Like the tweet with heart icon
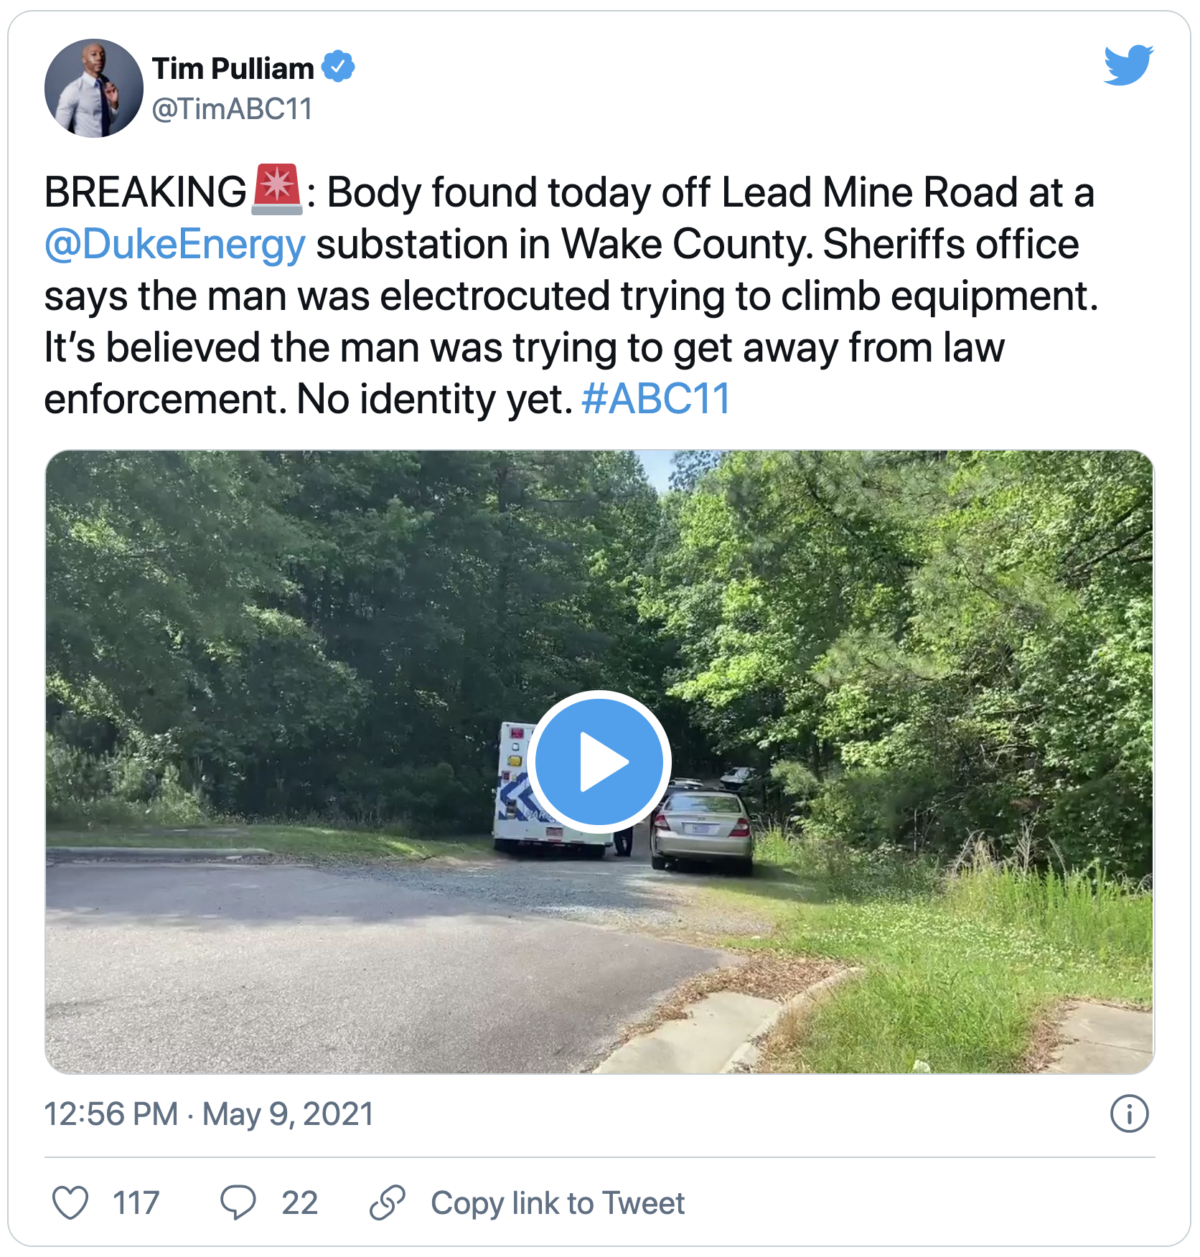Image resolution: width=1200 pixels, height=1257 pixels. [x=70, y=1202]
